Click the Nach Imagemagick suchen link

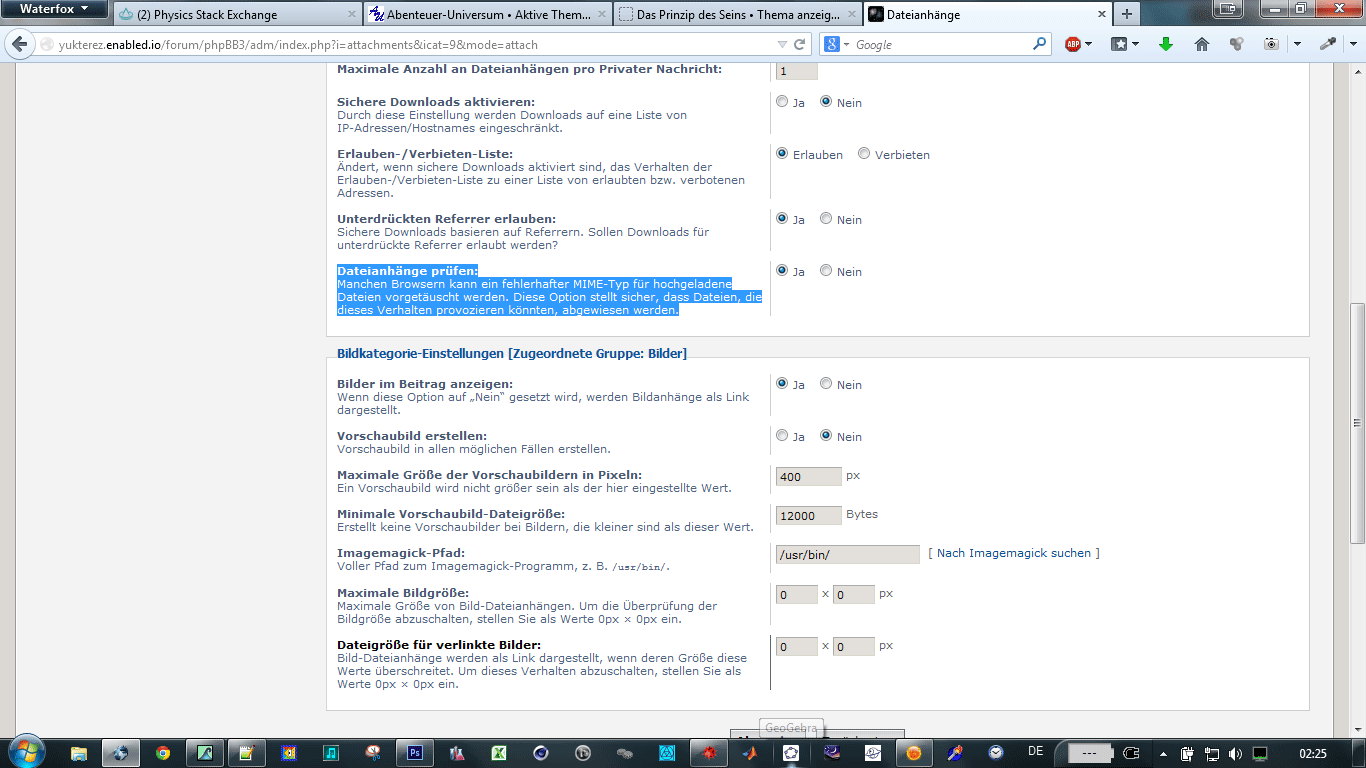pos(1013,553)
